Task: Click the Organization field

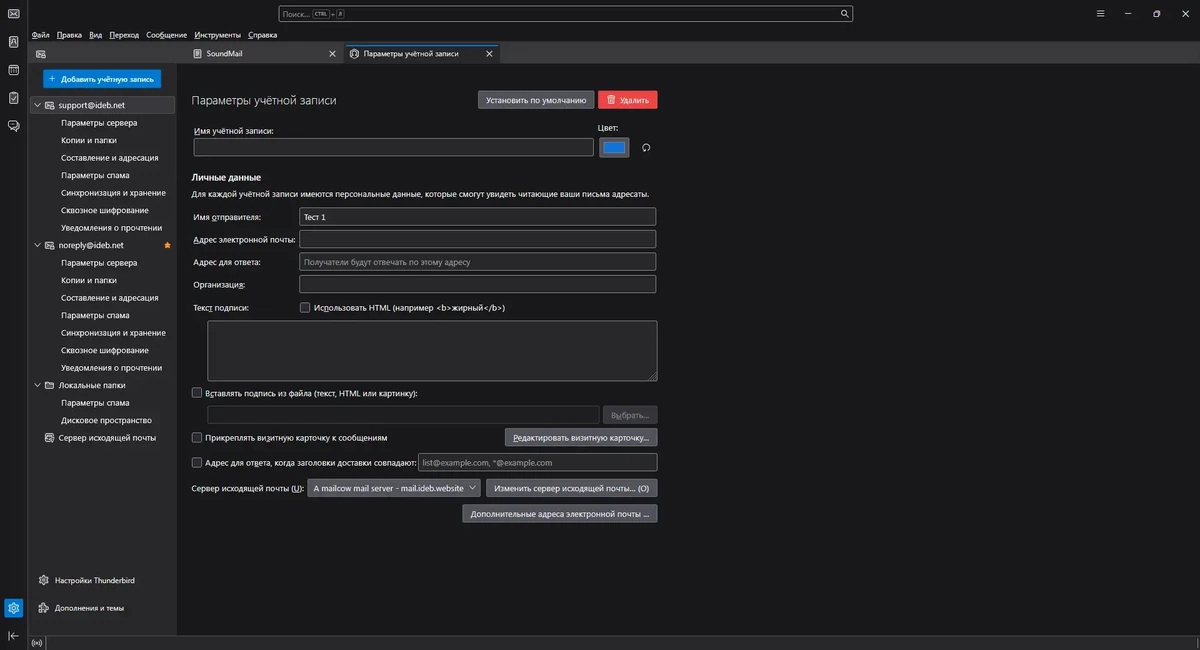Action: [x=478, y=285]
